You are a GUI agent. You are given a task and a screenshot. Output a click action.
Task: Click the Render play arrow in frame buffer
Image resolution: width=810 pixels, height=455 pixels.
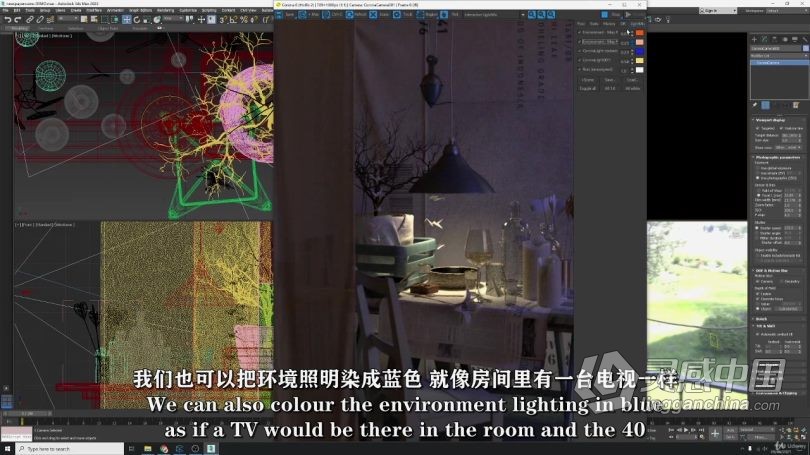(628, 14)
